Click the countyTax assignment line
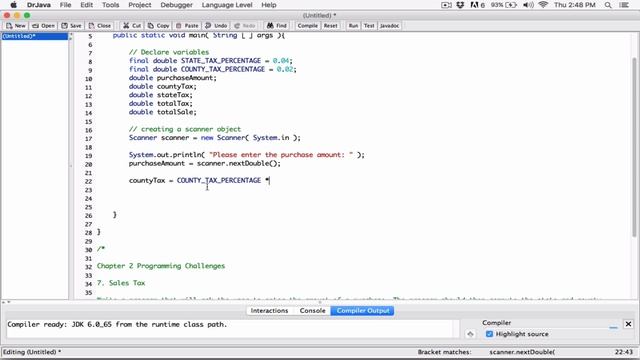The height and width of the screenshot is (360, 640). [x=199, y=180]
